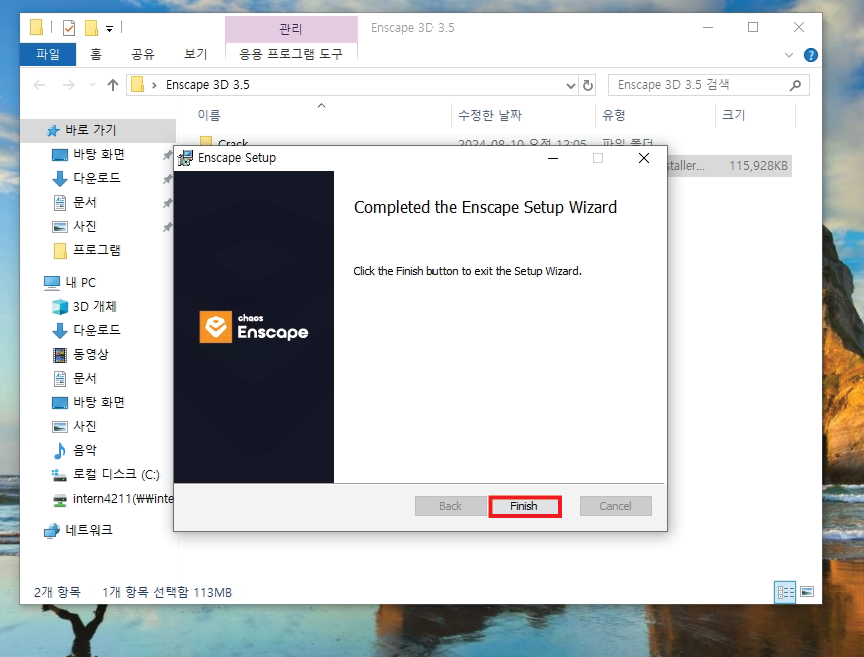Switch to the 공유 ribbon tab
Viewport: 864px width, 657px height.
tap(143, 54)
